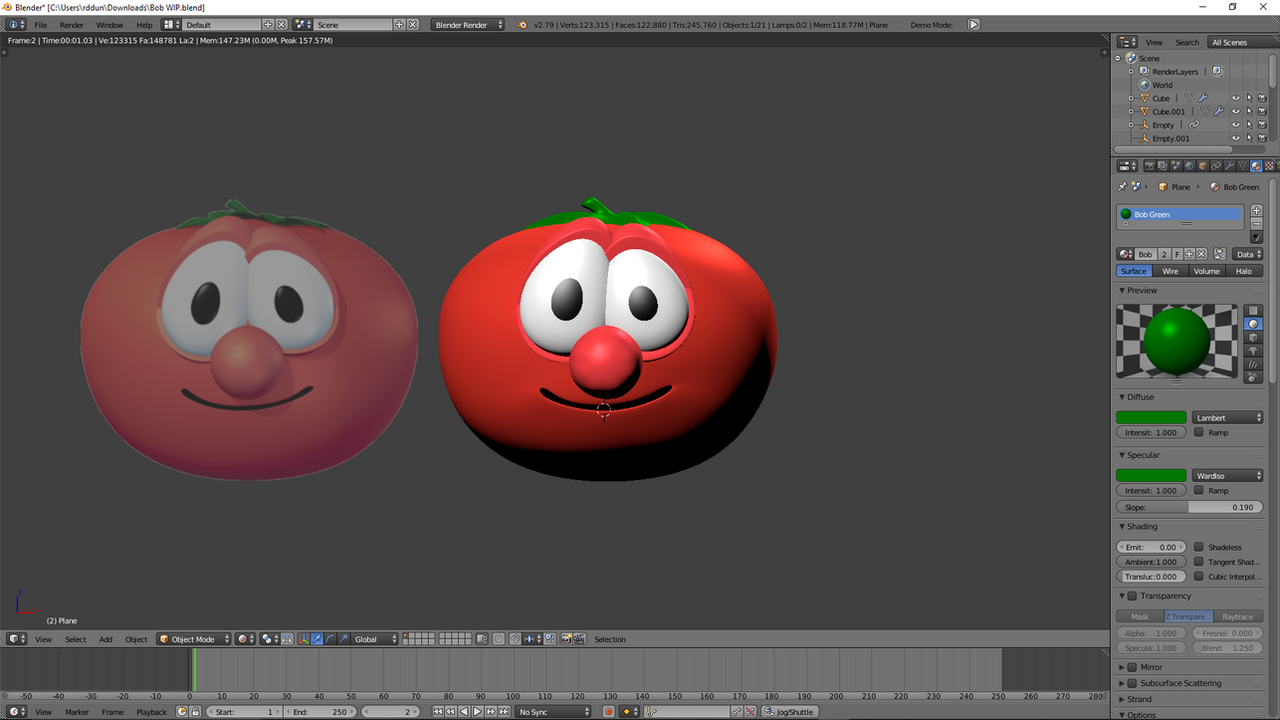Enable the Shadeless checkbox
The width and height of the screenshot is (1280, 720).
pos(1199,547)
